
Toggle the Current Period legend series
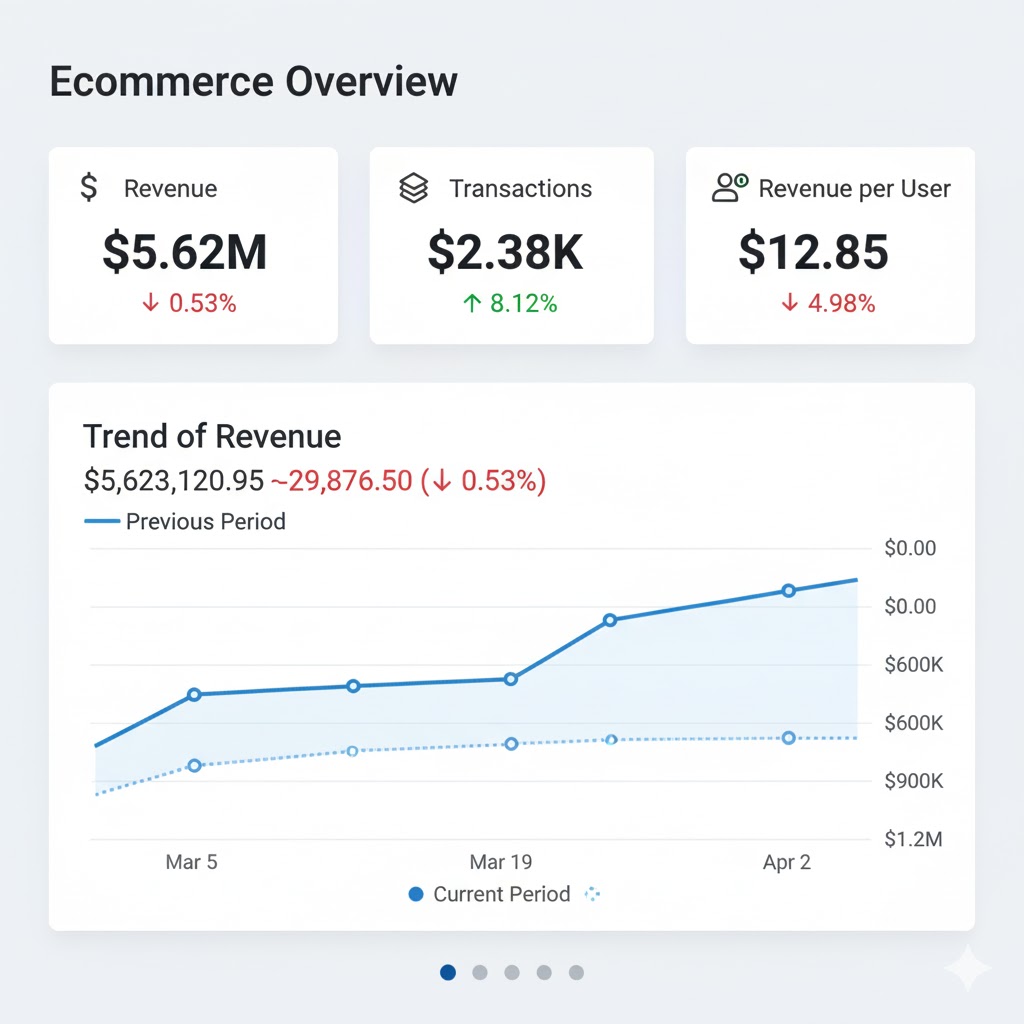click(x=490, y=894)
